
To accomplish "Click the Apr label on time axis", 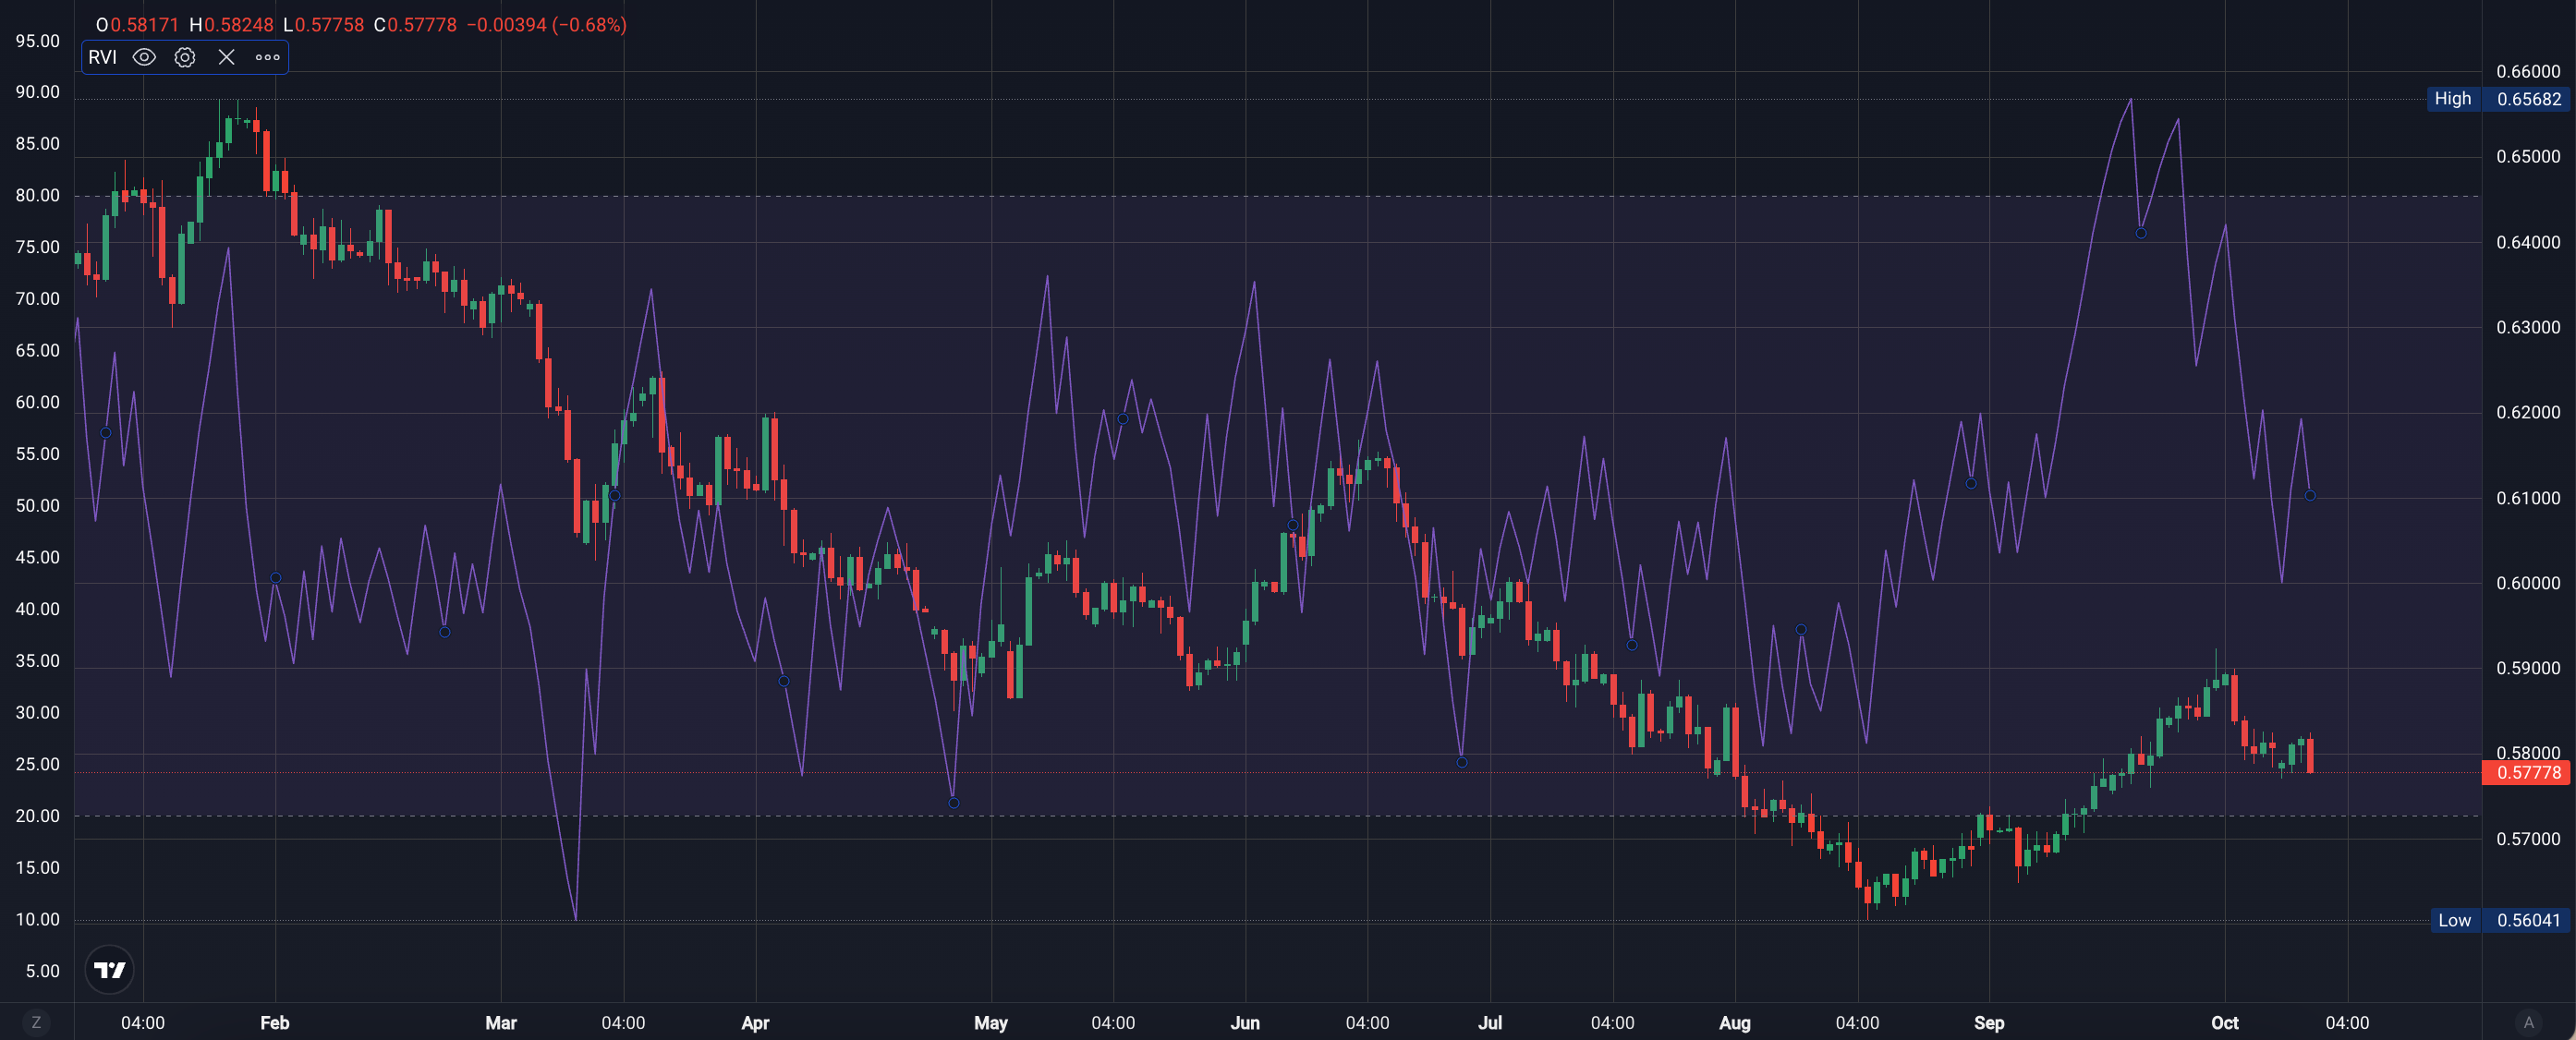I will tap(755, 1022).
